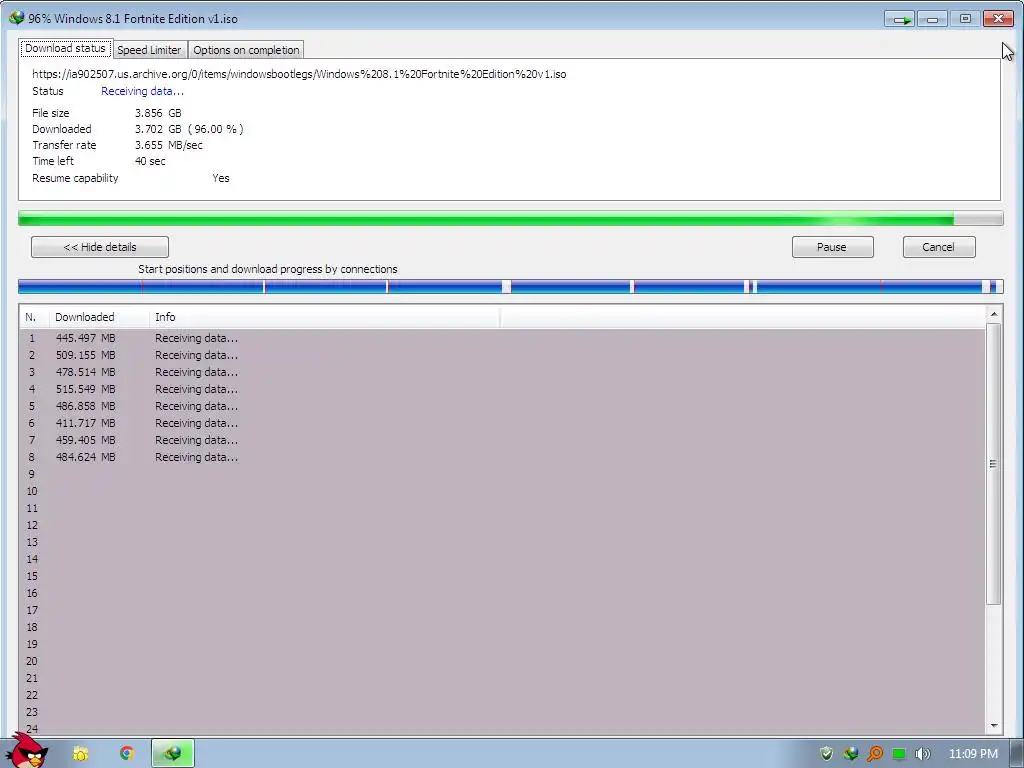The height and width of the screenshot is (768, 1024).
Task: Select connection row with 478.514 MB
Action: click(502, 372)
